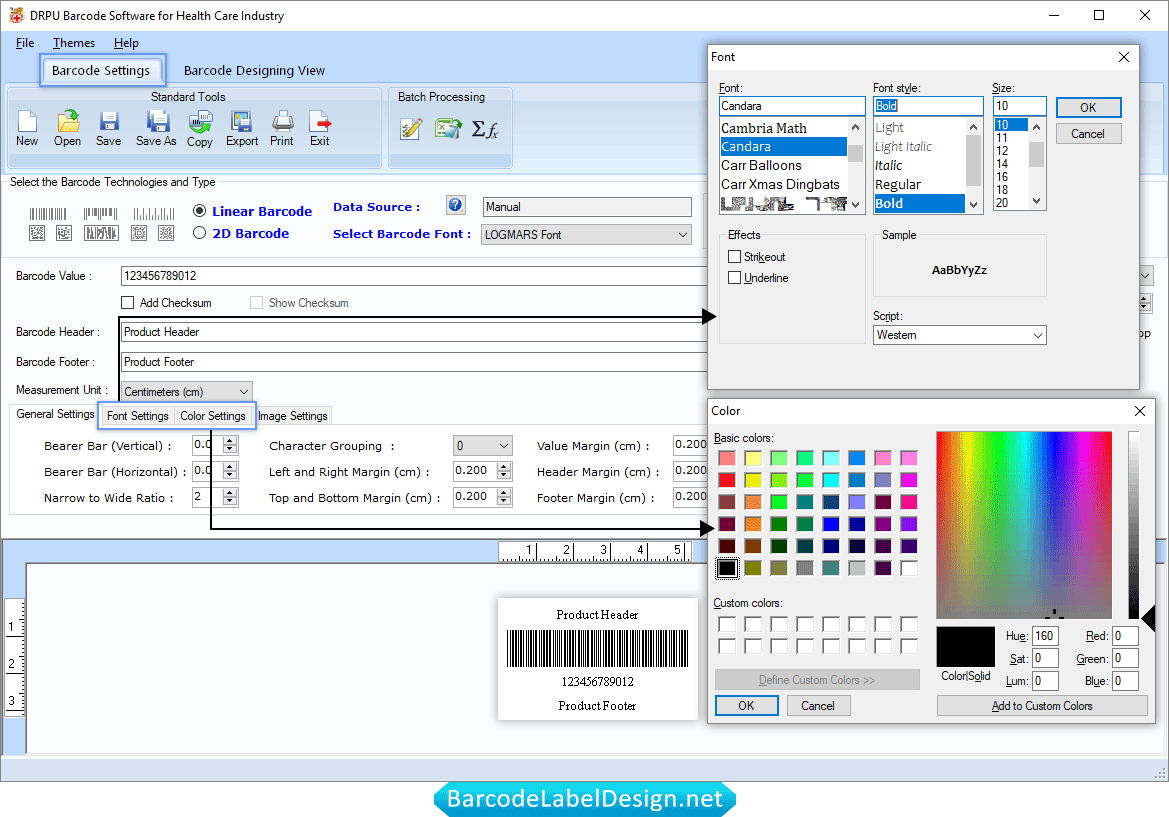
Task: Click the New document toolbar icon
Action: click(x=27, y=128)
